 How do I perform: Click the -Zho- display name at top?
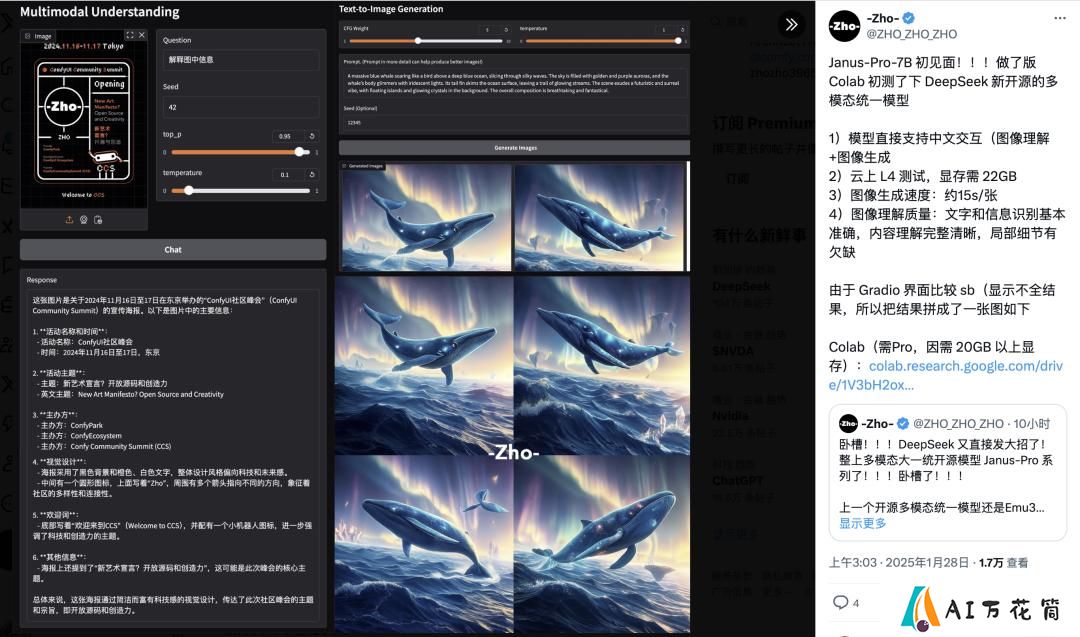882,19
